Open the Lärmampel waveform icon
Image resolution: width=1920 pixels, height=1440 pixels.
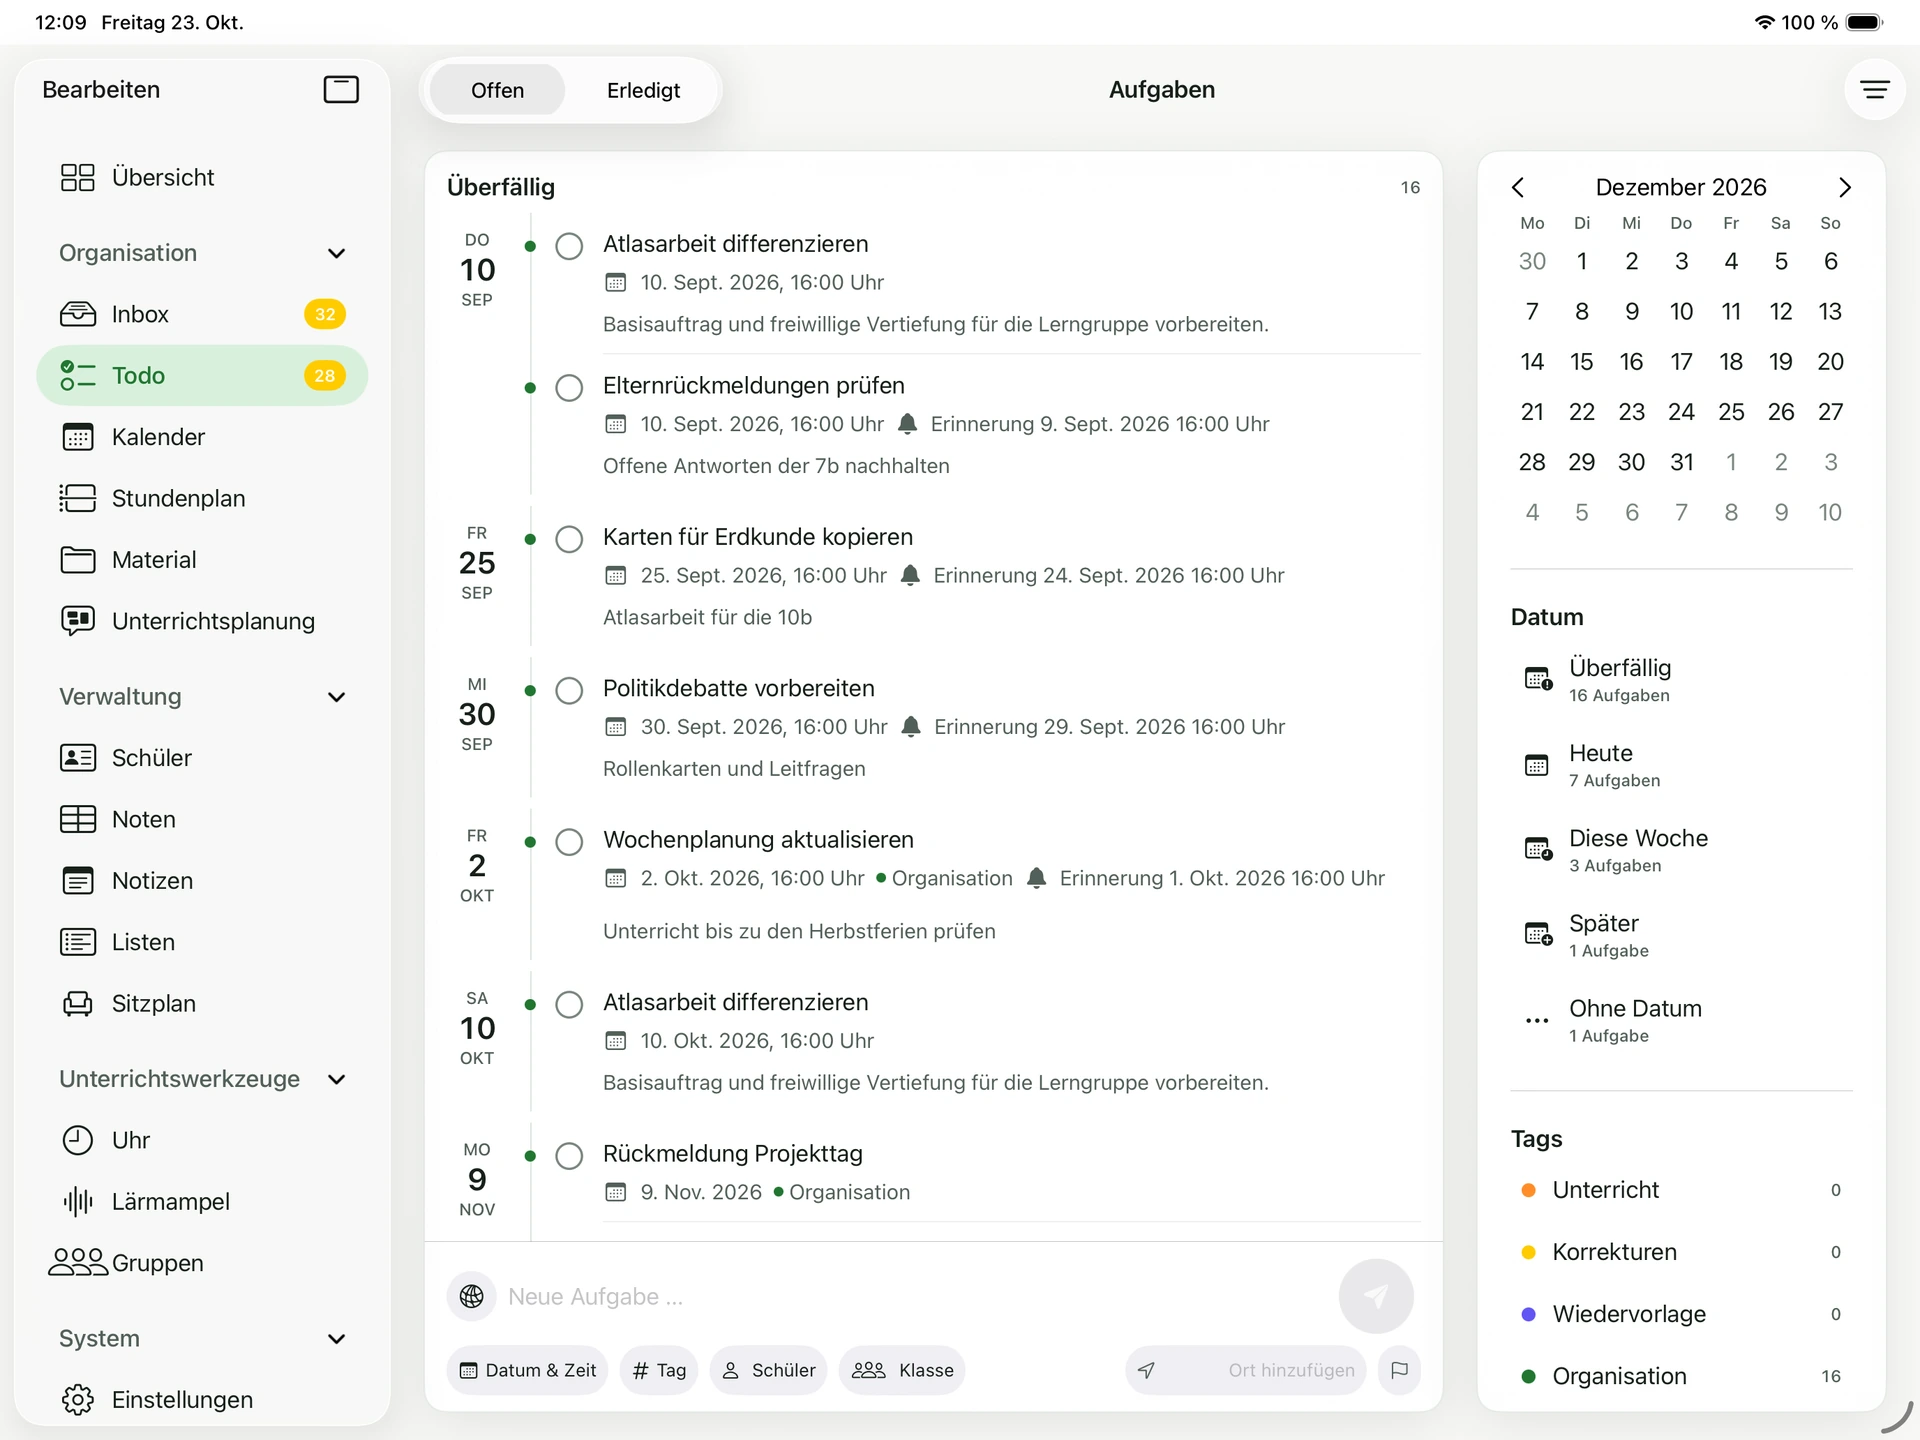(x=78, y=1201)
